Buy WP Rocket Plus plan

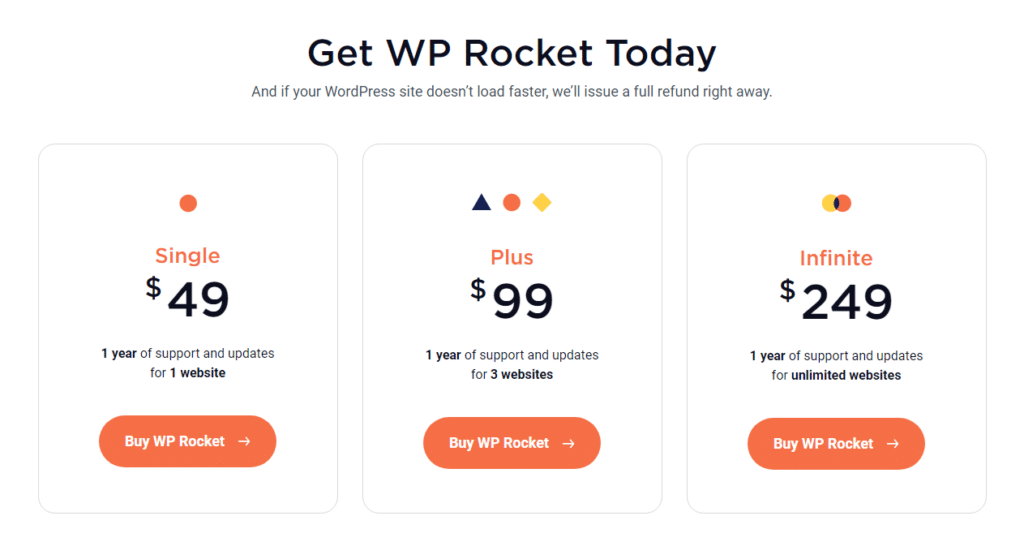(x=500, y=443)
